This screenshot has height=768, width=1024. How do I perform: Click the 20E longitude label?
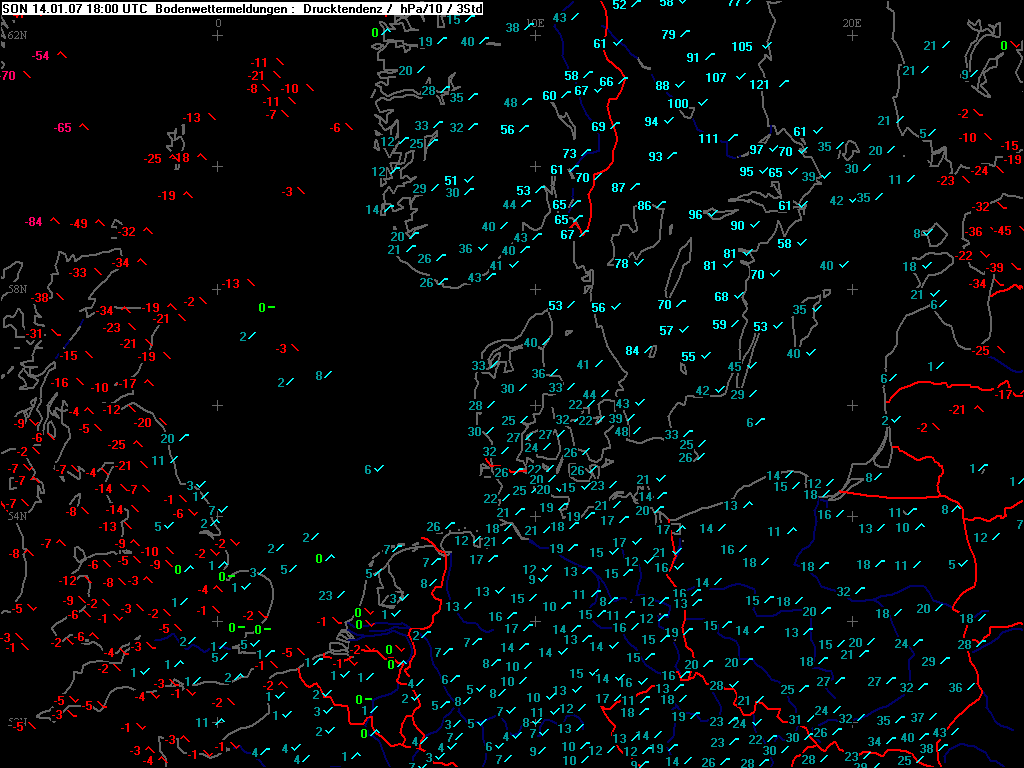(852, 22)
